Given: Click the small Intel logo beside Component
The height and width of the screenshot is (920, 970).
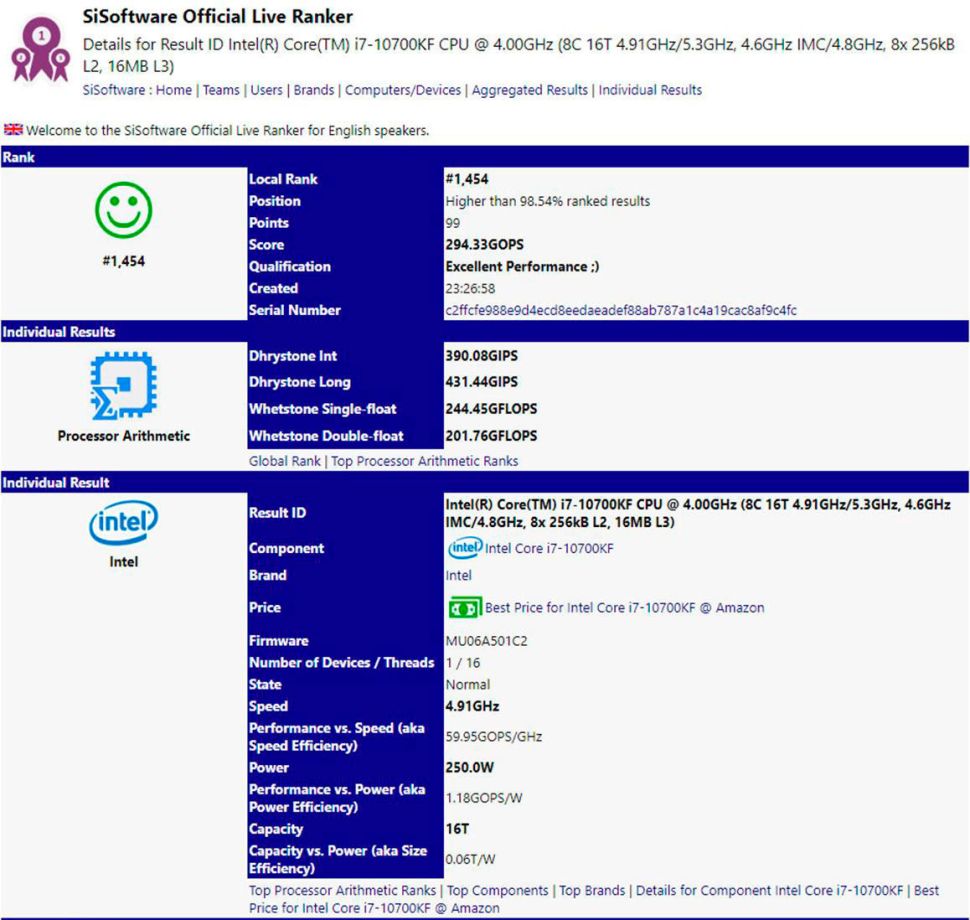Looking at the screenshot, I should tap(465, 548).
